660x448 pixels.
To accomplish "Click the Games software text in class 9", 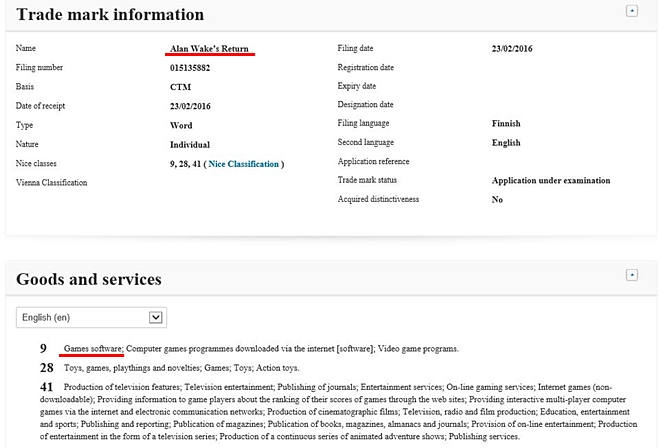I will [x=93, y=349].
